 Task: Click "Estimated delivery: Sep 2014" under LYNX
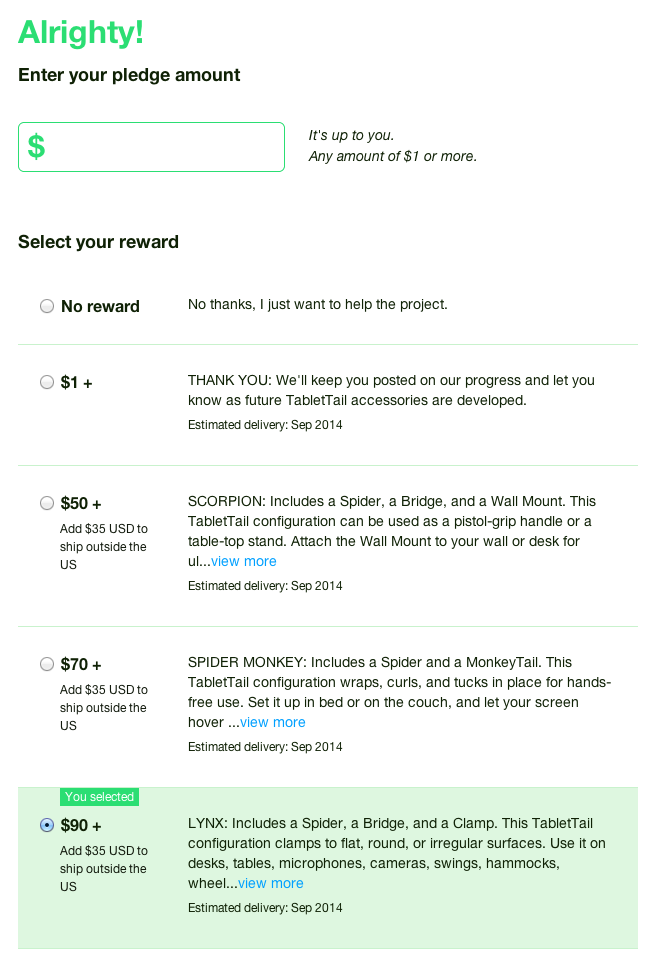[264, 907]
